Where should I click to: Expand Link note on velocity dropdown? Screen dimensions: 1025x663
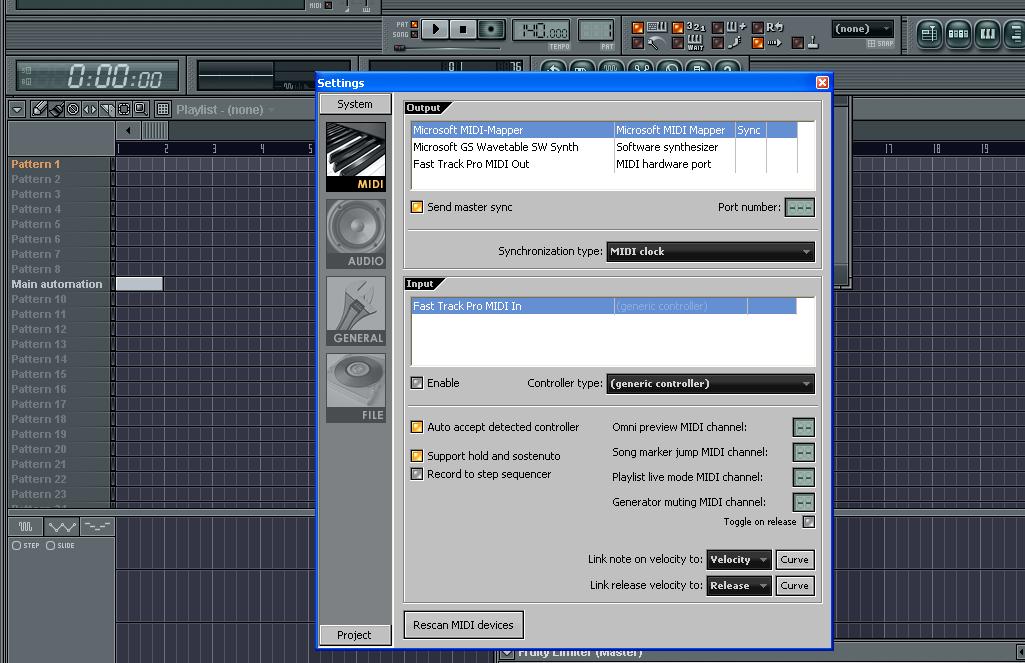click(x=738, y=560)
